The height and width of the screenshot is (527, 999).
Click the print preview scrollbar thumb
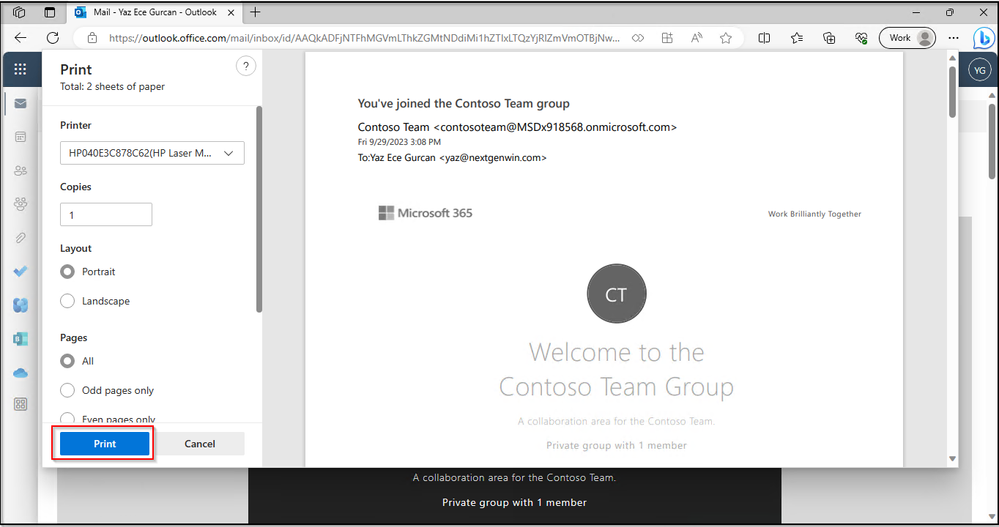(952, 92)
